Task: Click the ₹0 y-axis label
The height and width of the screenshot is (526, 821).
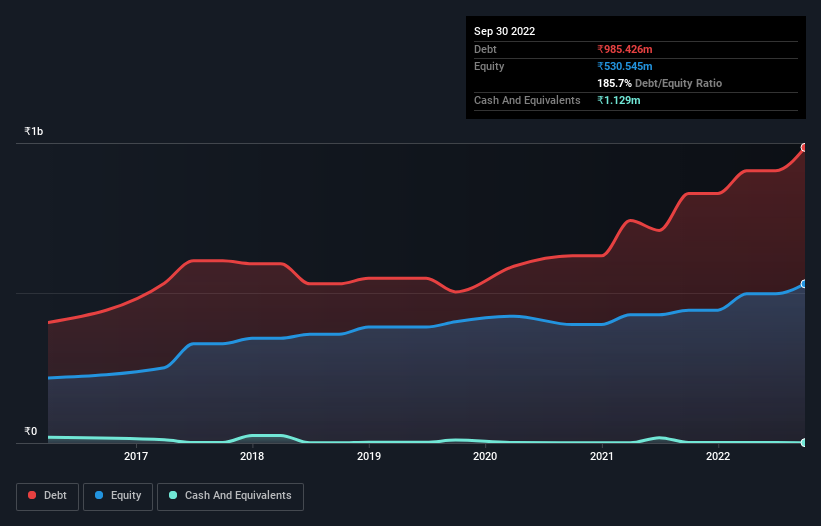Action: pyautogui.click(x=31, y=431)
